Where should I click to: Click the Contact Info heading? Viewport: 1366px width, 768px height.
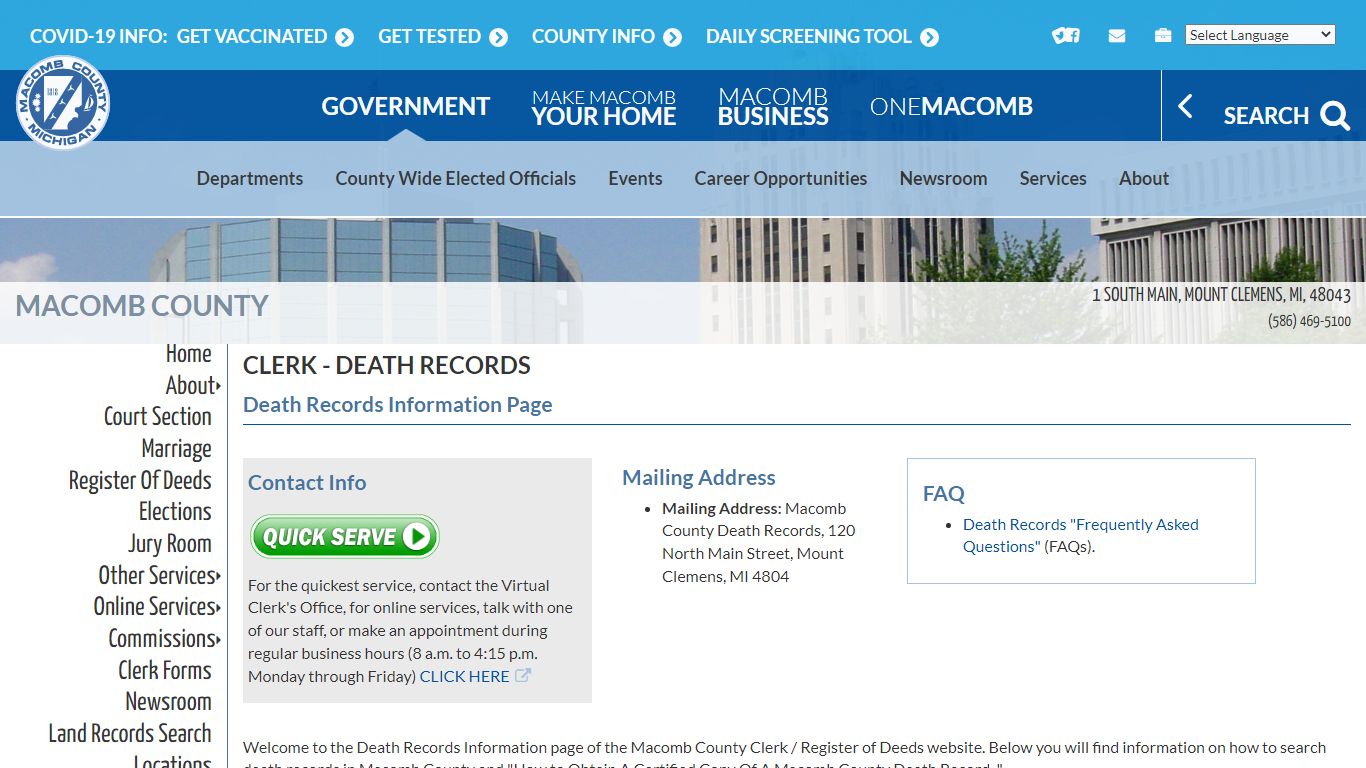[x=307, y=483]
